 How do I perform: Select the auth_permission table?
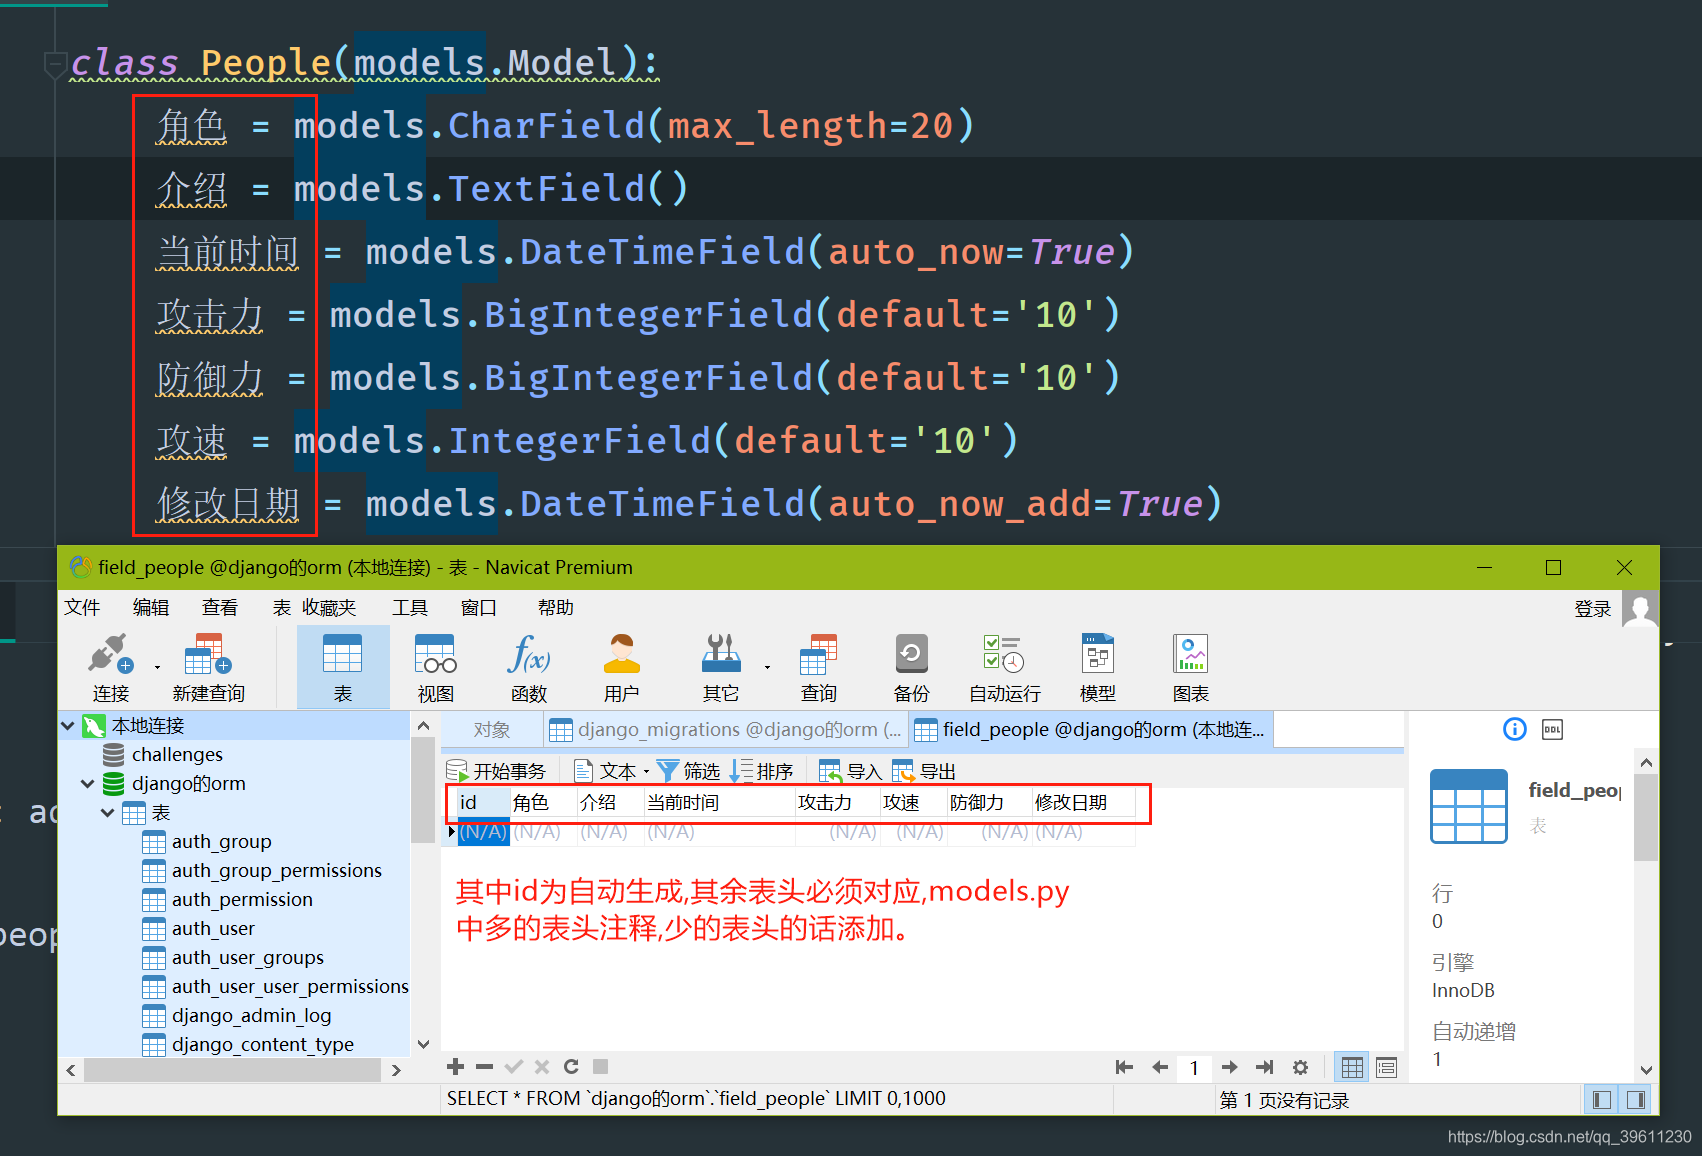pyautogui.click(x=242, y=899)
